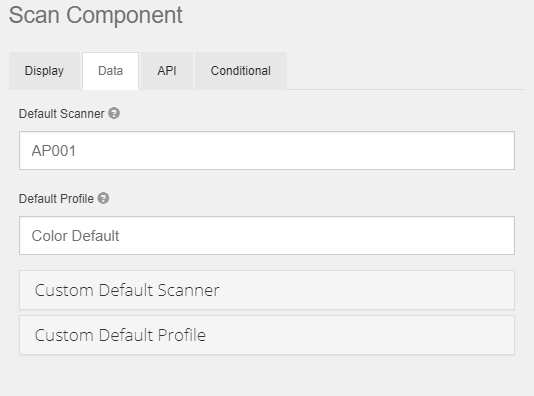Click the Default Profile field label

click(x=56, y=199)
